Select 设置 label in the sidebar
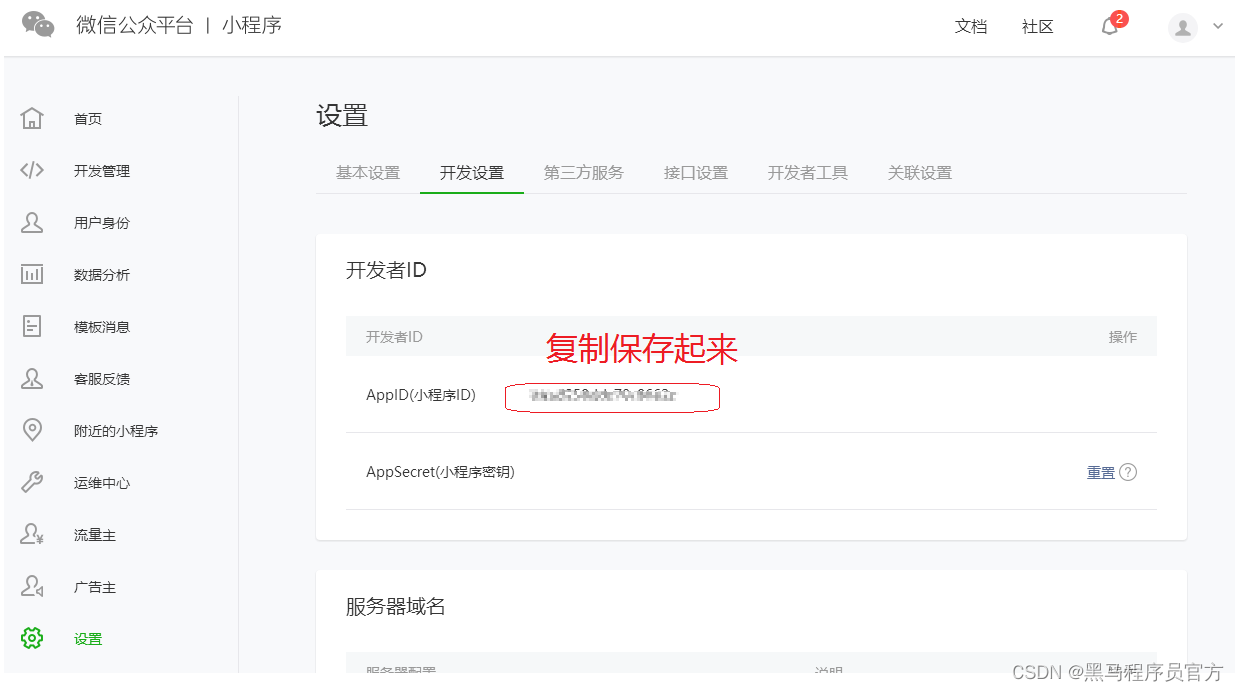Screen dimensions: 1239x691 pyautogui.click(x=88, y=639)
